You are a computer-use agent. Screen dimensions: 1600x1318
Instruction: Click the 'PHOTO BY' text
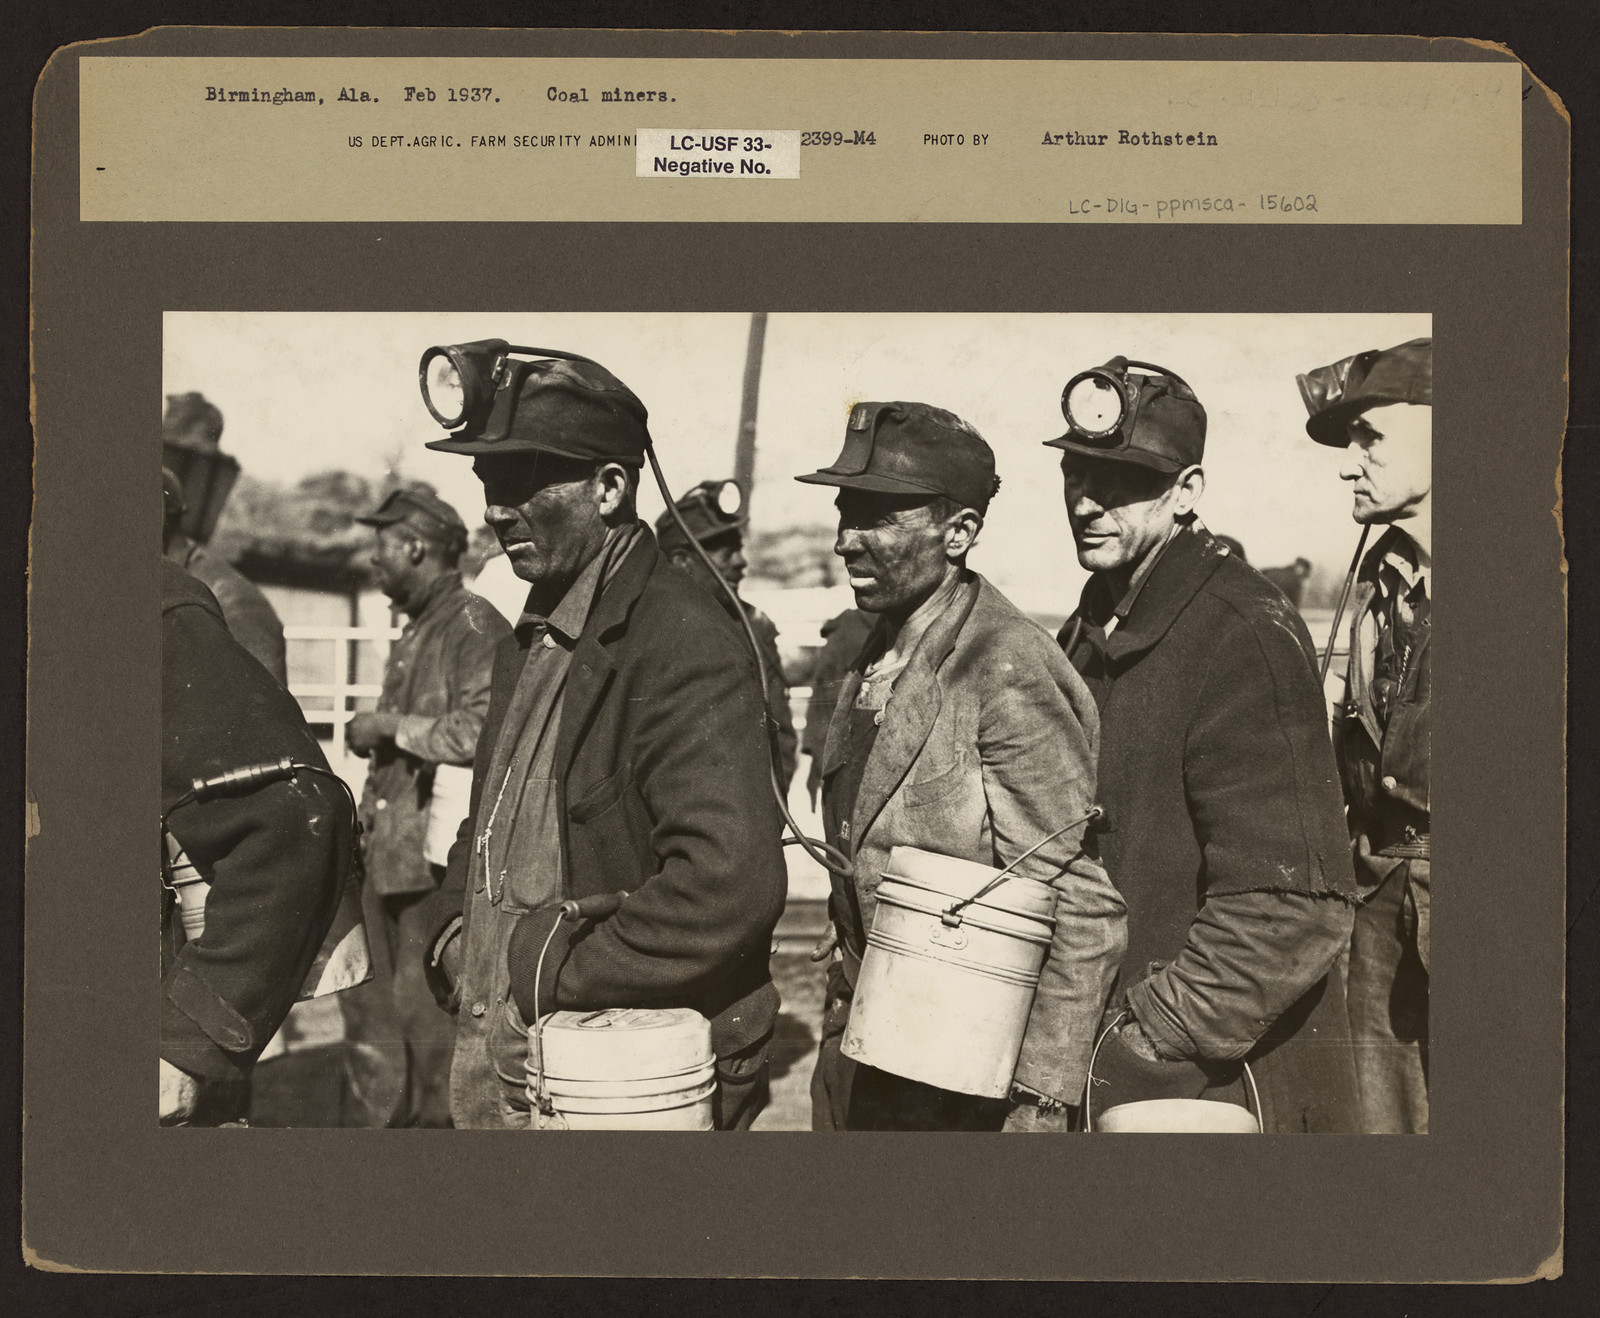click(956, 140)
